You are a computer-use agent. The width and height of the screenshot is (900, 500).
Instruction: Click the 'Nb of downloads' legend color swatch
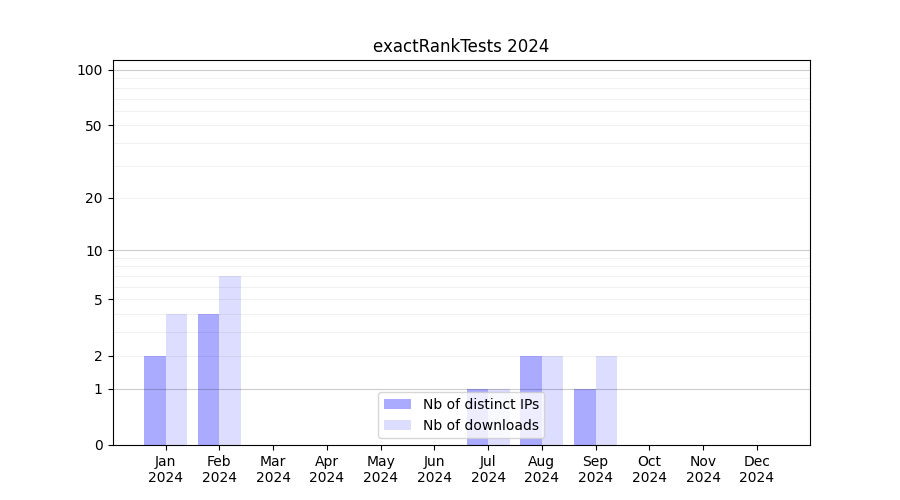[x=397, y=425]
